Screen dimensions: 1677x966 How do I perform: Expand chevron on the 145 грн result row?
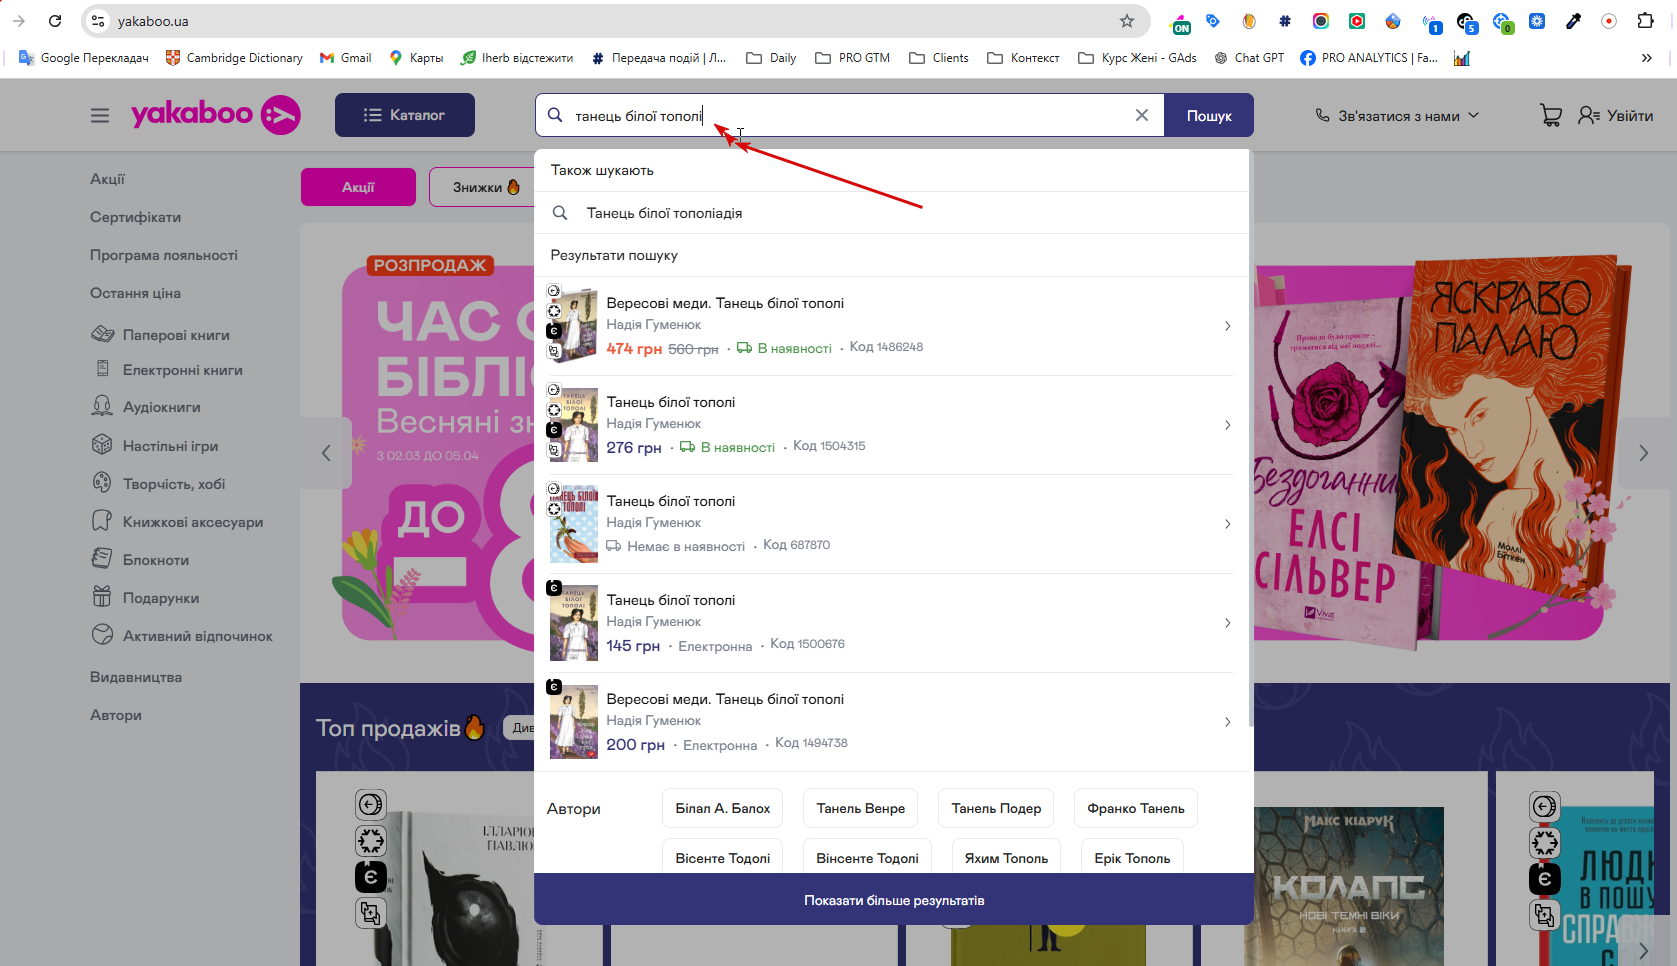coord(1228,623)
